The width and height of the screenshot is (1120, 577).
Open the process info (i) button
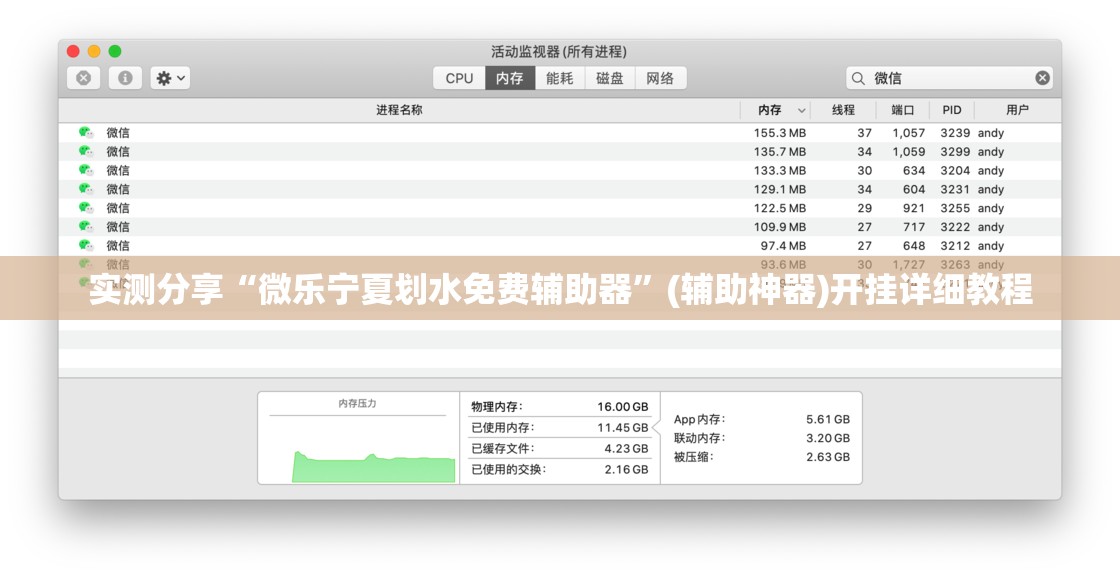pyautogui.click(x=125, y=78)
